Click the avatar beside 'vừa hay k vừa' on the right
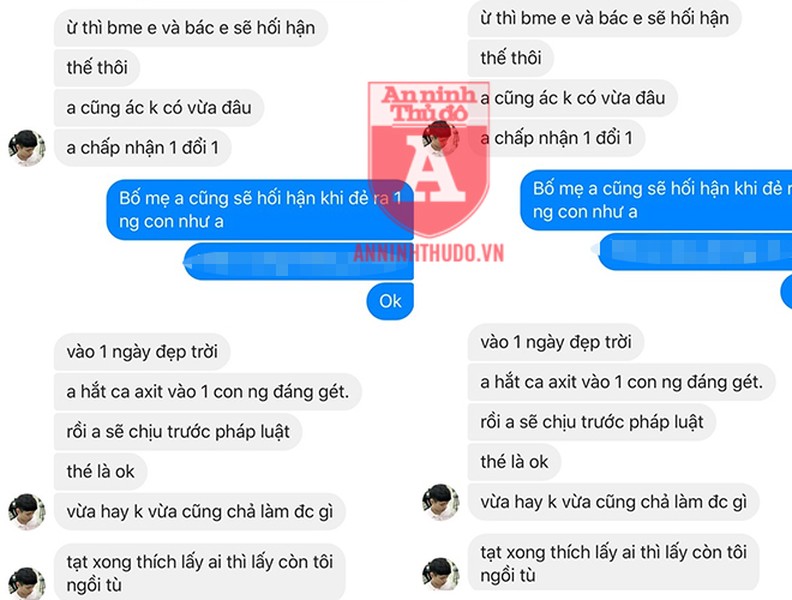792x600 pixels. [x=440, y=502]
